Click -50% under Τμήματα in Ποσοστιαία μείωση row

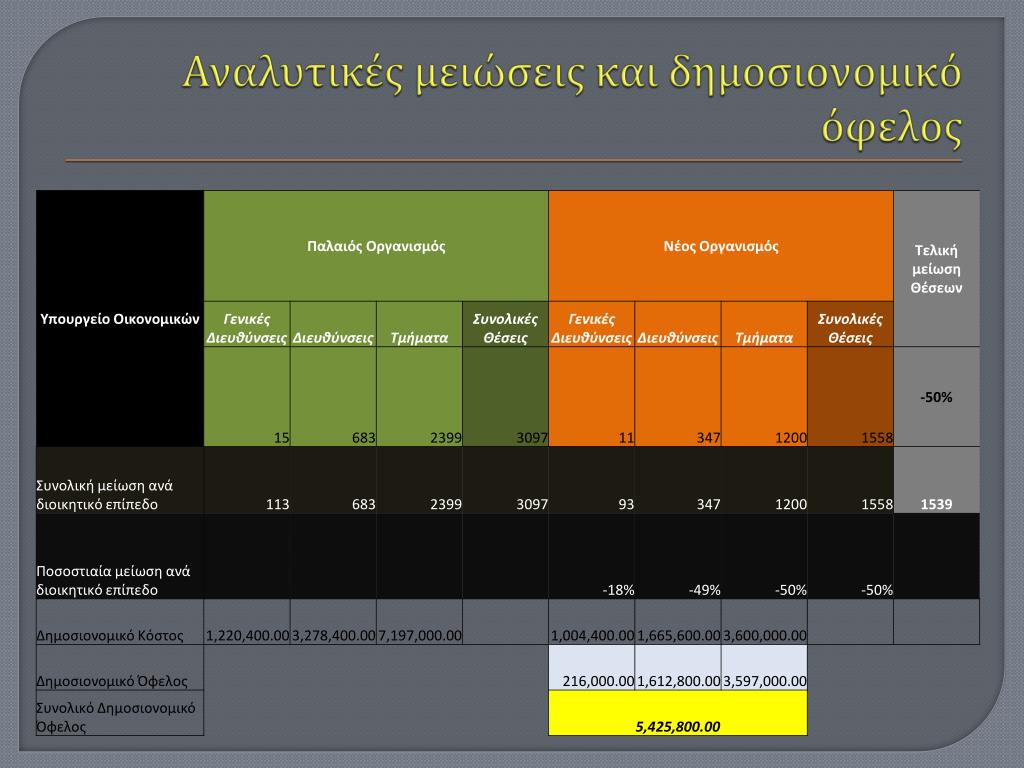tap(790, 590)
